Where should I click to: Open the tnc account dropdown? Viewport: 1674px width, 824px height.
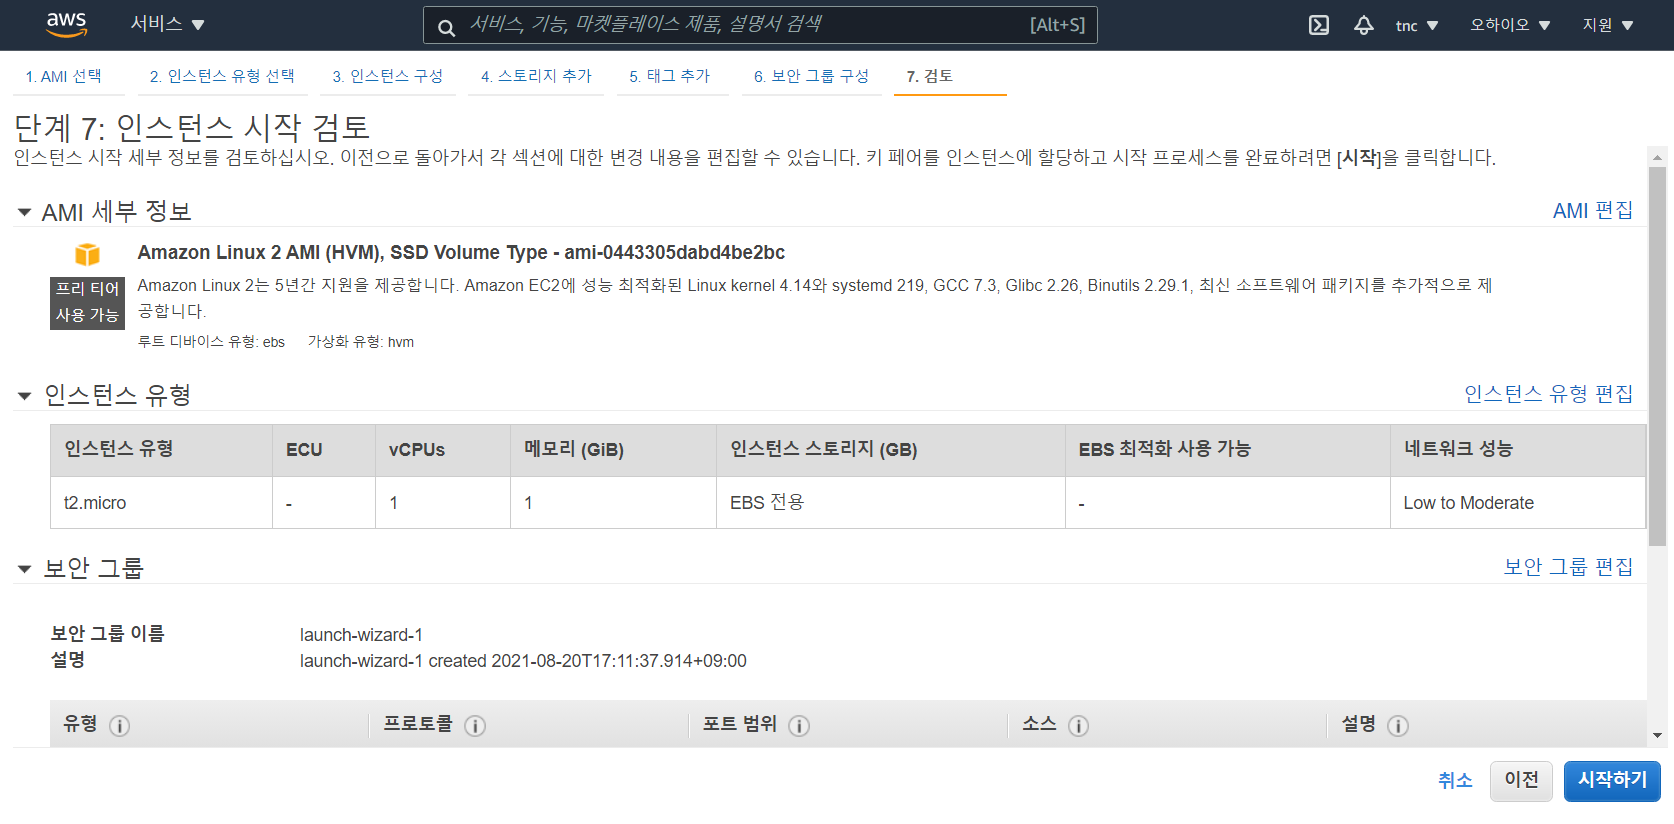(1416, 26)
